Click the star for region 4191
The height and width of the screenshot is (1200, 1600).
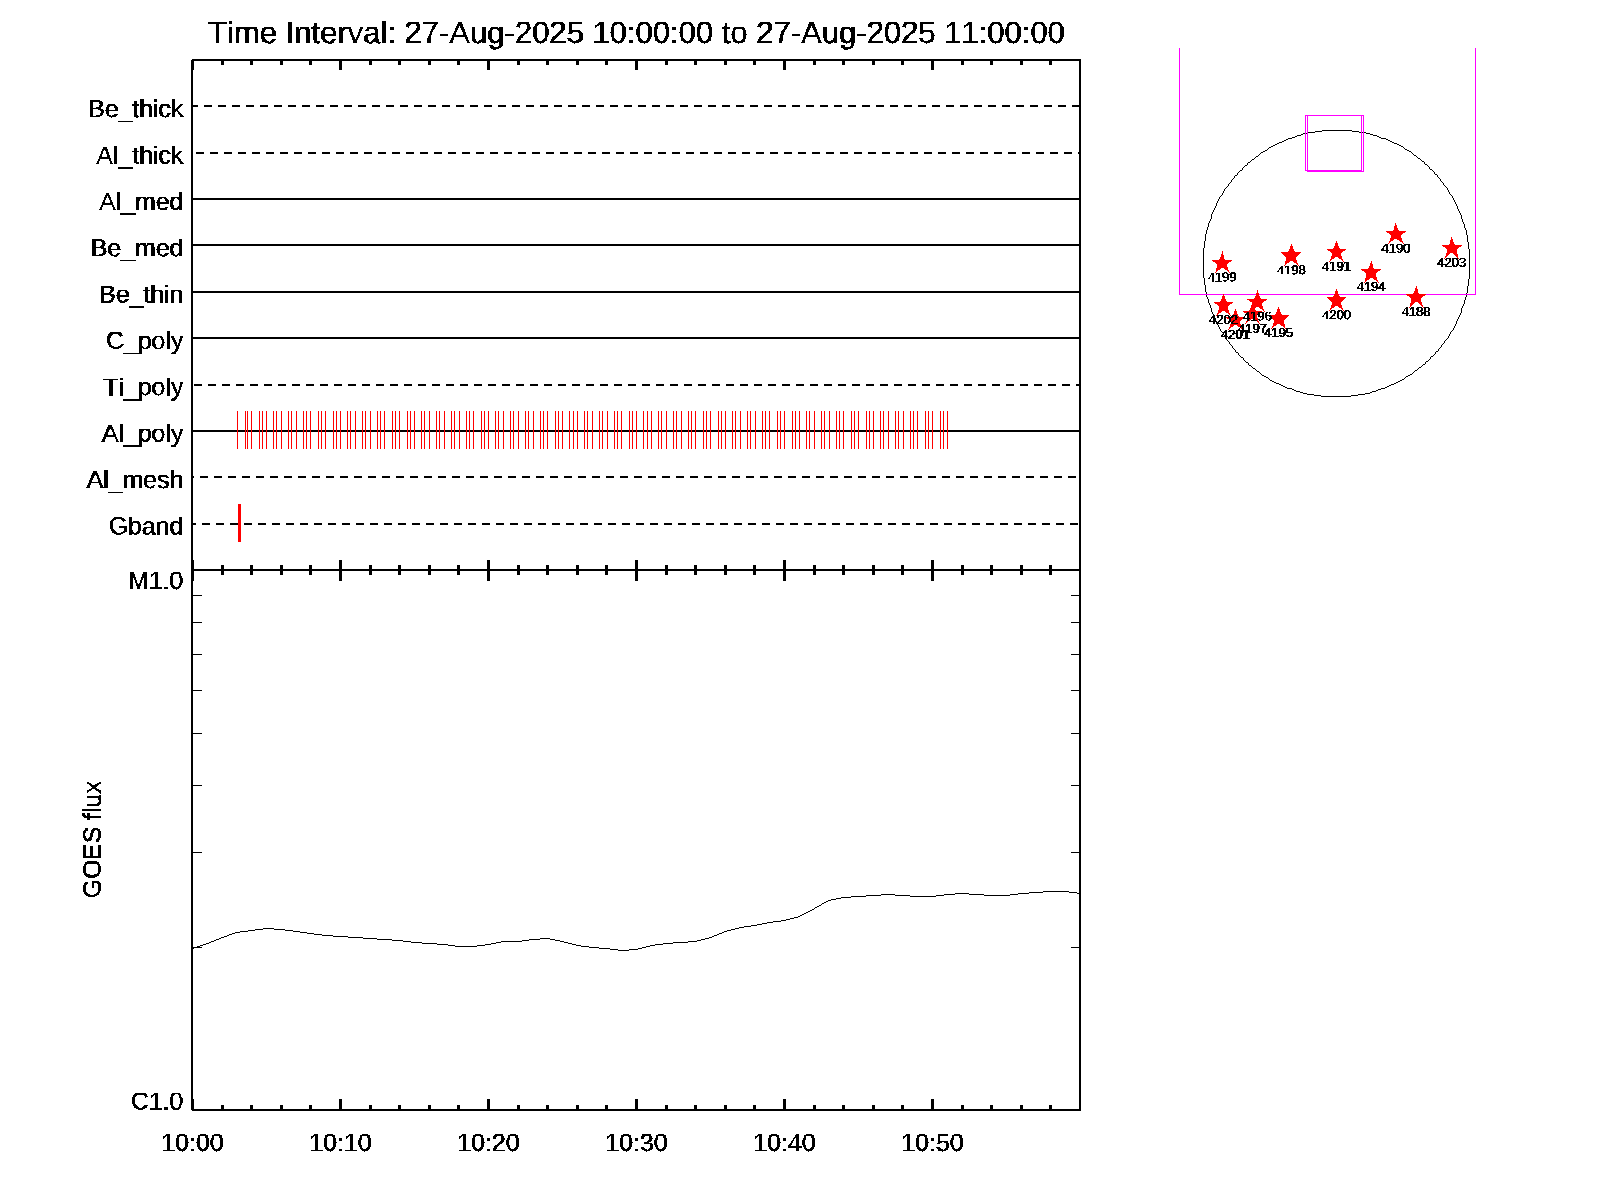pos(1336,252)
